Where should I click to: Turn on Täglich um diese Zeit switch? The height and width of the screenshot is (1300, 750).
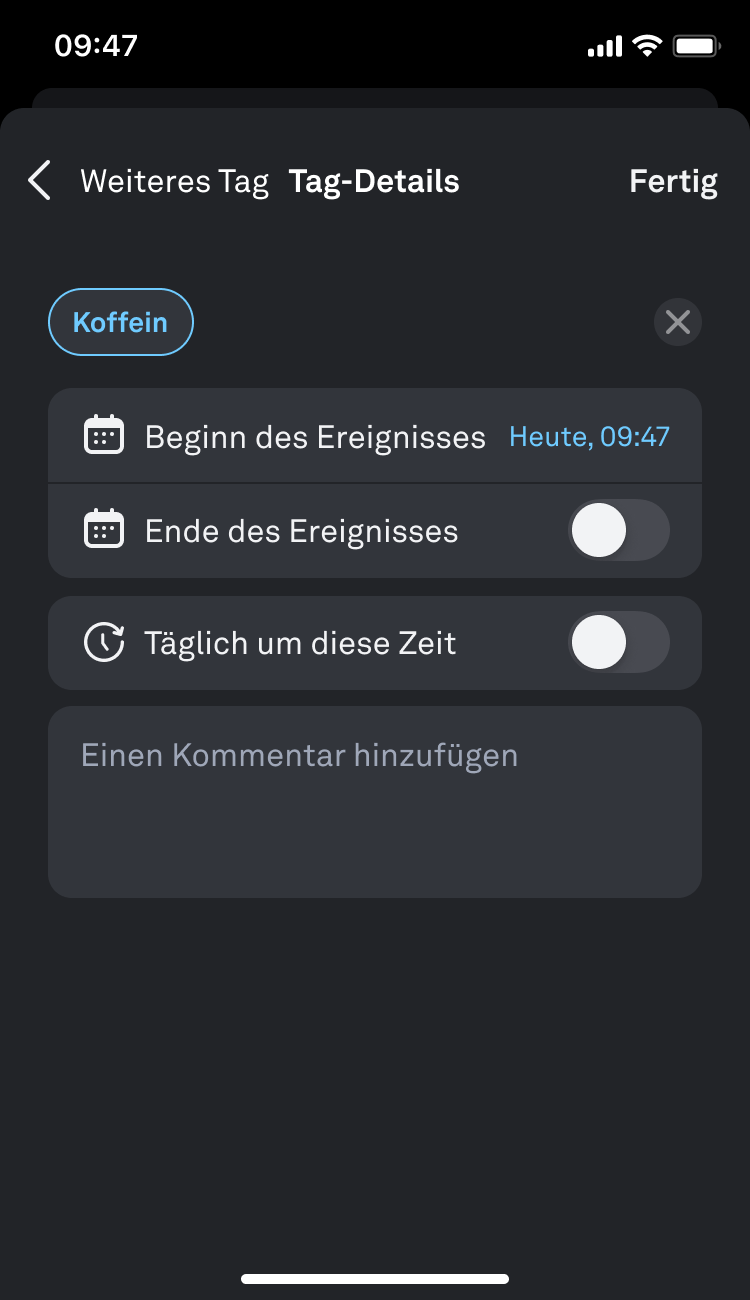pos(618,642)
